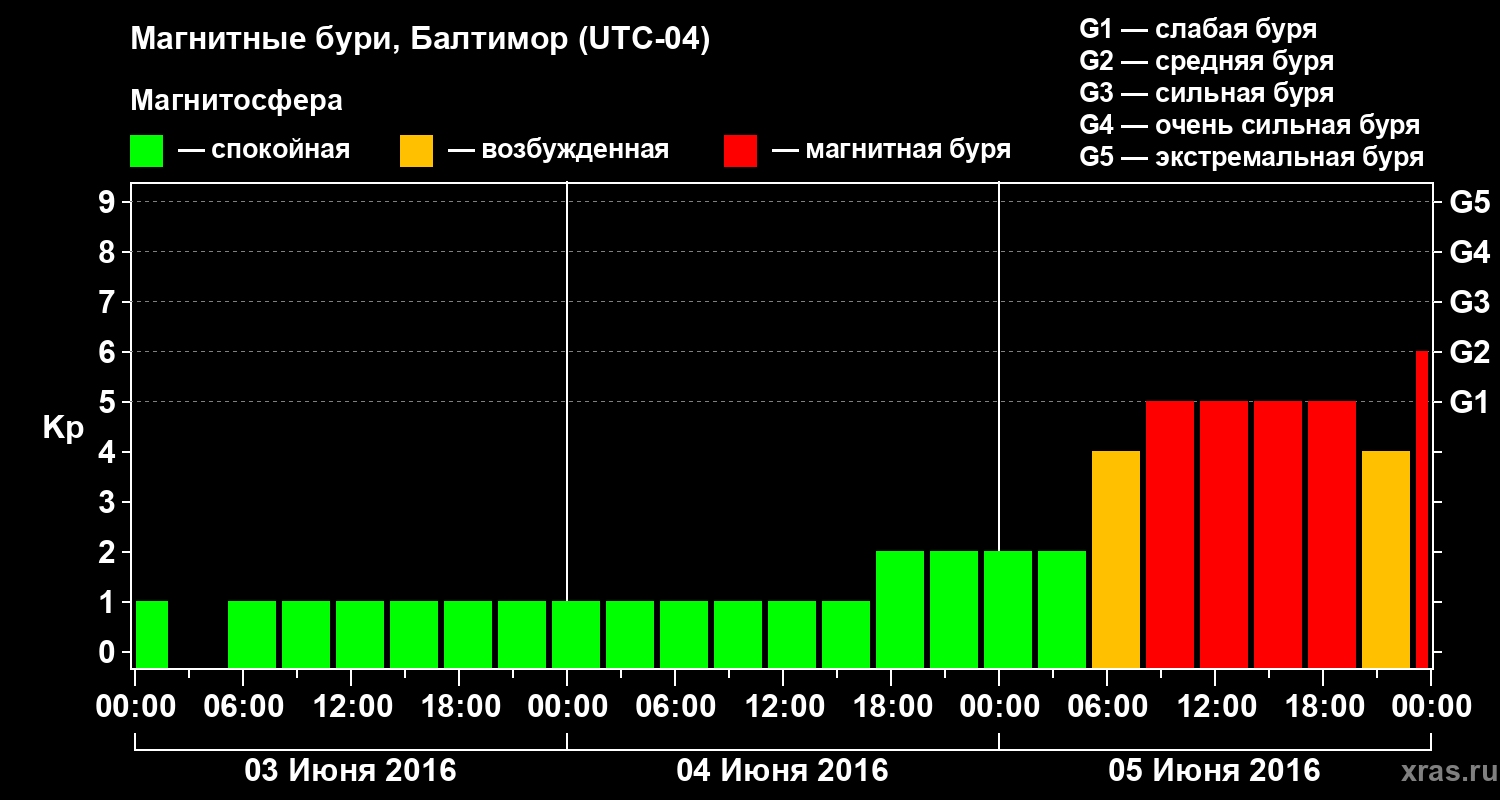Click the 'Kp' axis title
This screenshot has width=1500, height=800.
[63, 428]
